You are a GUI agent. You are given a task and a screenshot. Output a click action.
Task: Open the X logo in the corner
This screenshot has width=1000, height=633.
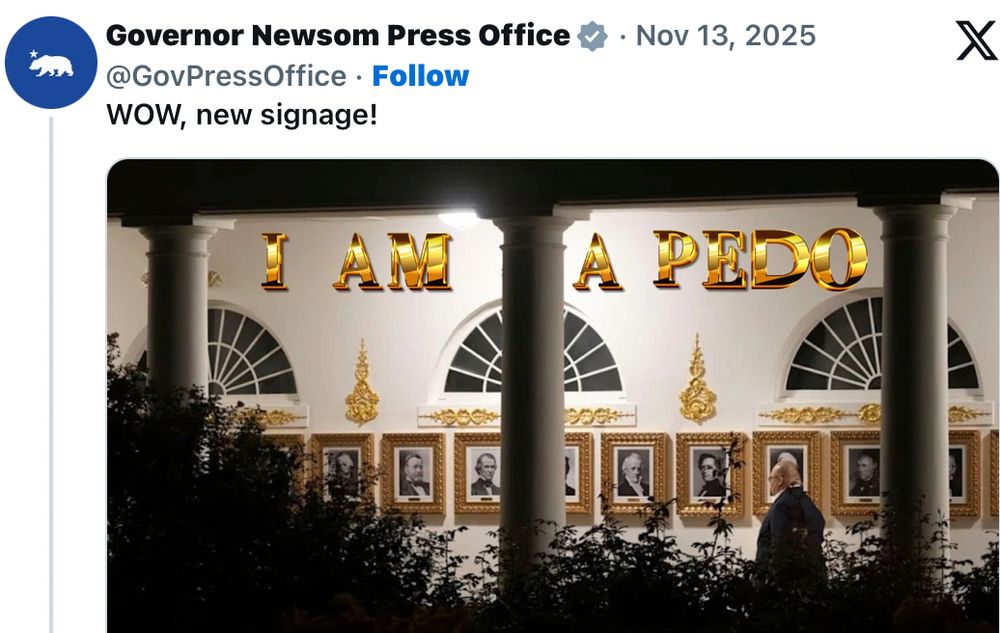point(976,40)
